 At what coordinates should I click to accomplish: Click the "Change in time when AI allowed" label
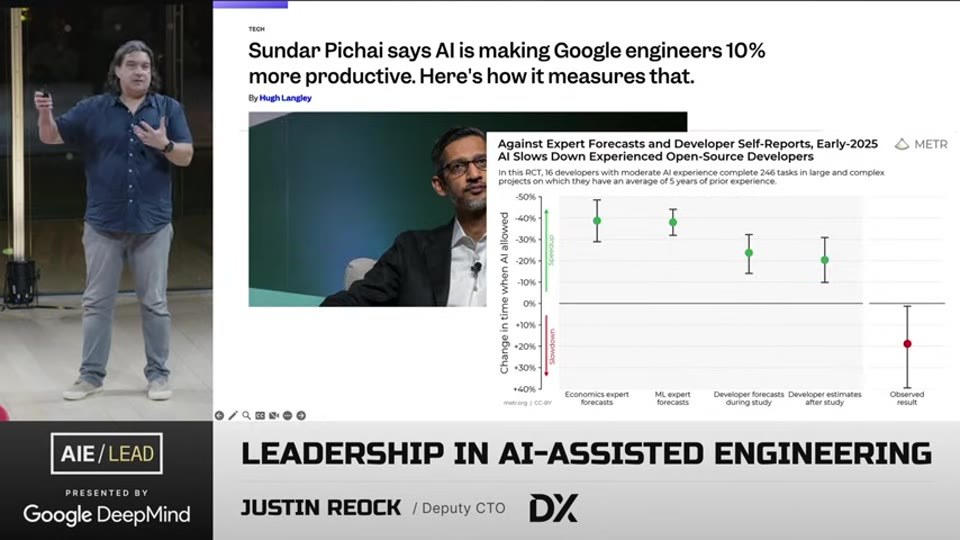(504, 293)
